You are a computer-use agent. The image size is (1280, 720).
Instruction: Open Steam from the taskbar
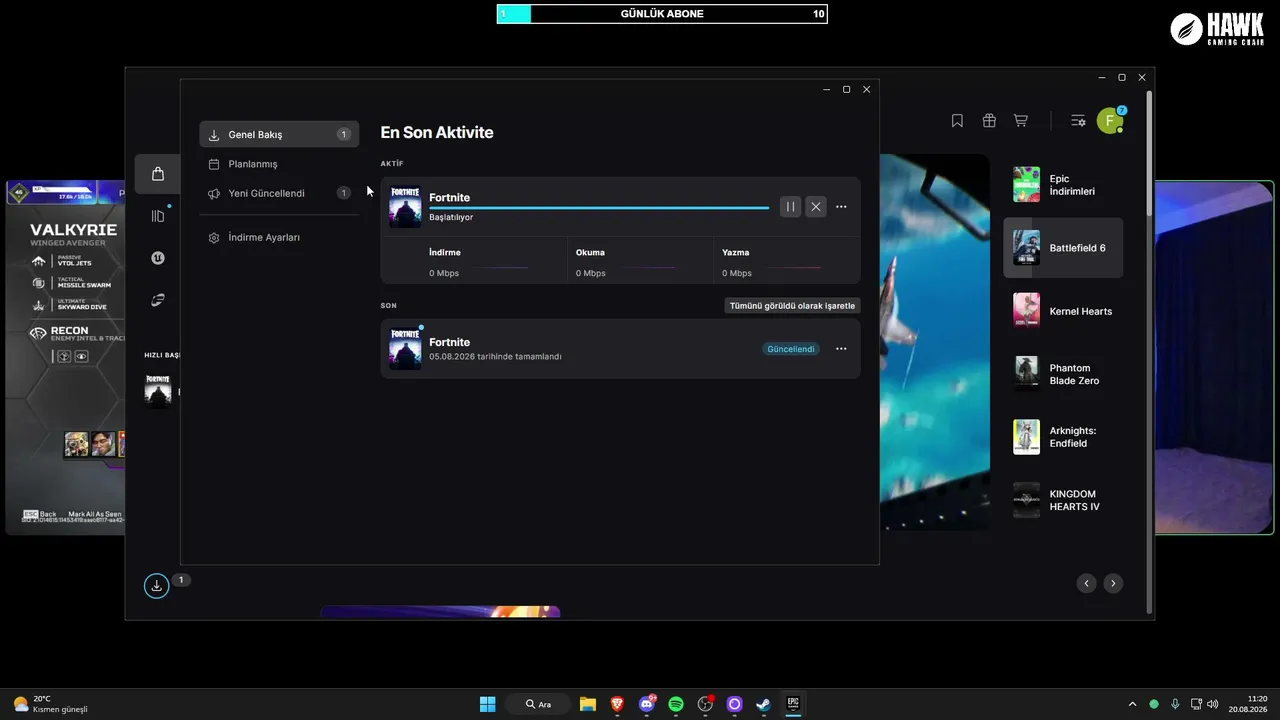tap(764, 704)
